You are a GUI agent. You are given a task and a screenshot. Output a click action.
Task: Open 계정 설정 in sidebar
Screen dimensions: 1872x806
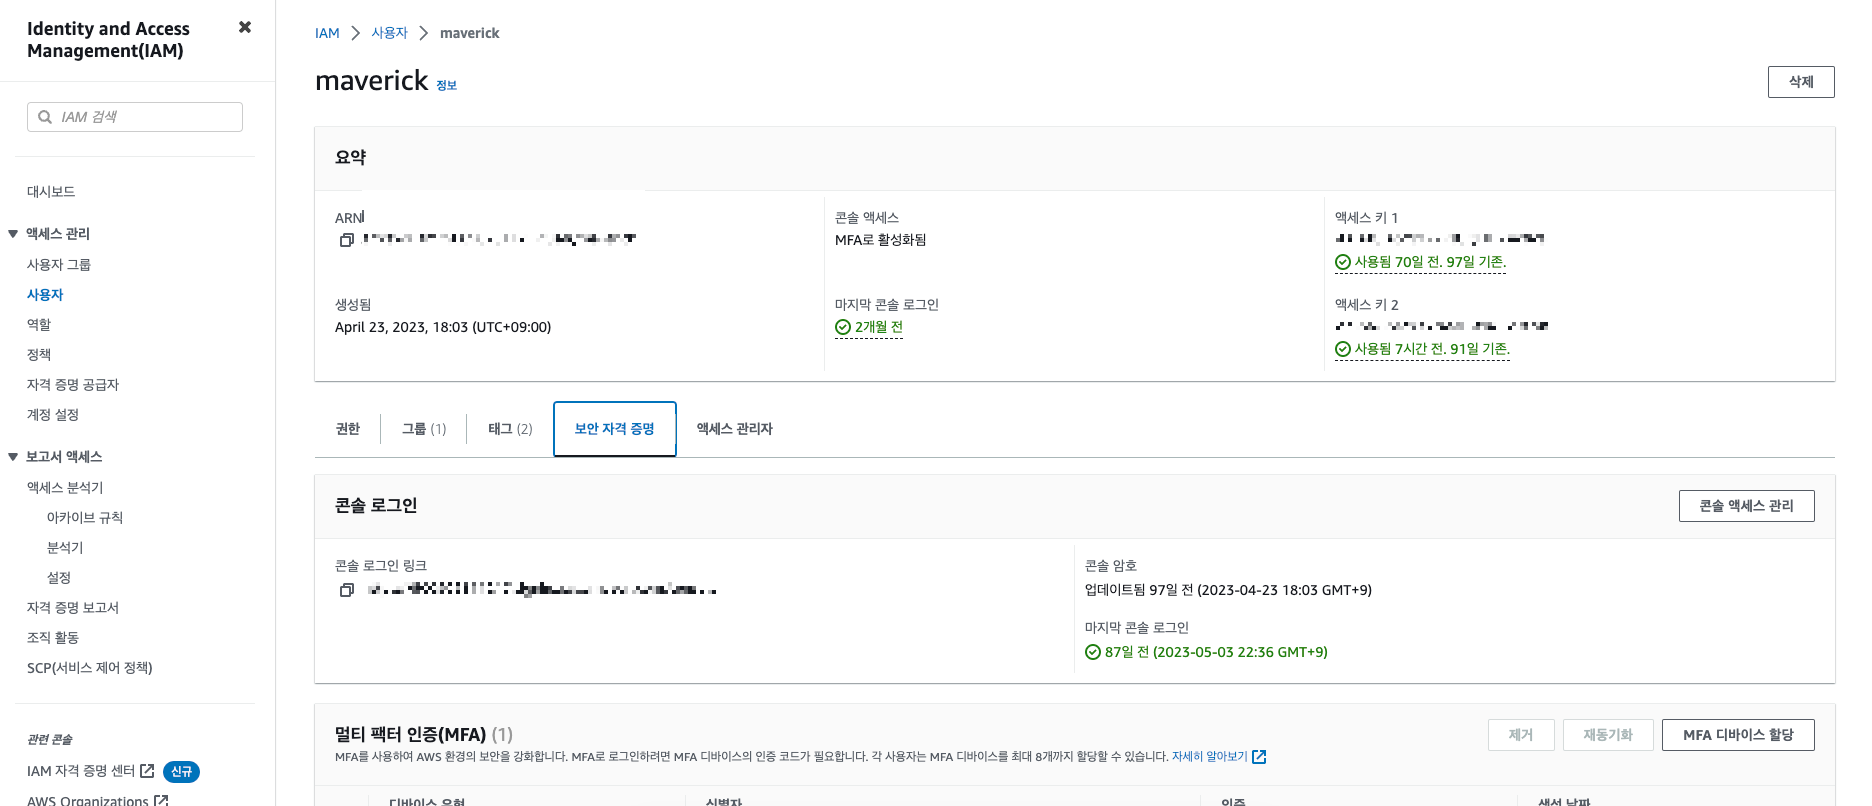click(x=53, y=415)
